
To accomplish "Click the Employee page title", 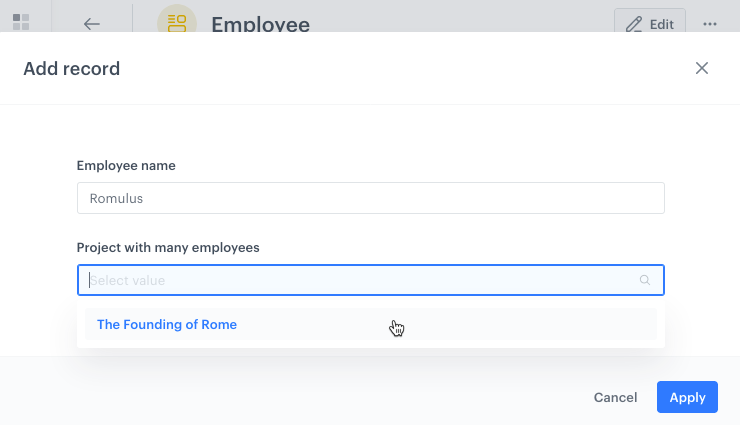I will (261, 24).
